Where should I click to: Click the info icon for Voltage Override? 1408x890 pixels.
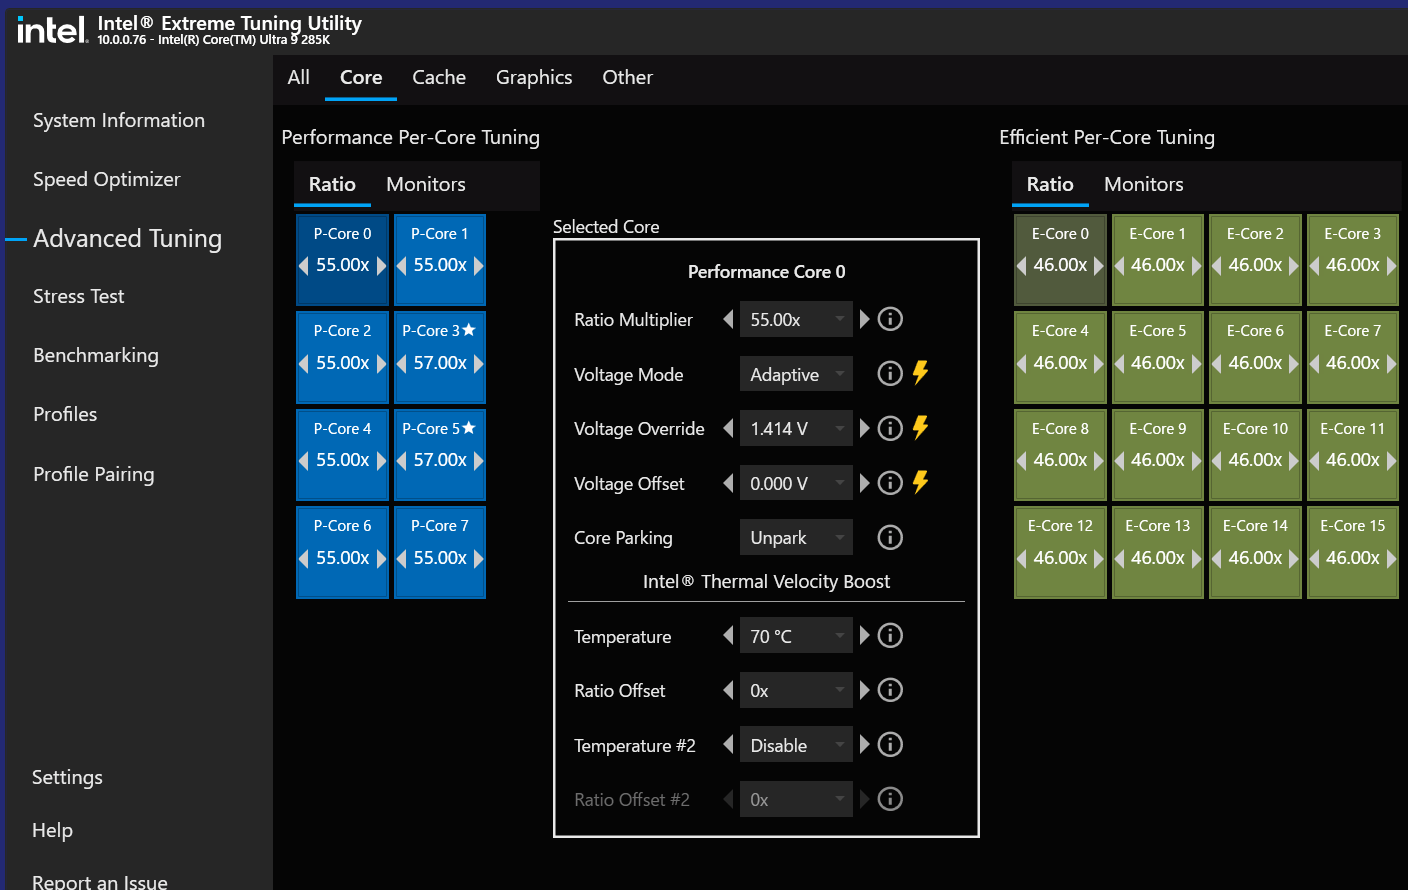pos(890,428)
